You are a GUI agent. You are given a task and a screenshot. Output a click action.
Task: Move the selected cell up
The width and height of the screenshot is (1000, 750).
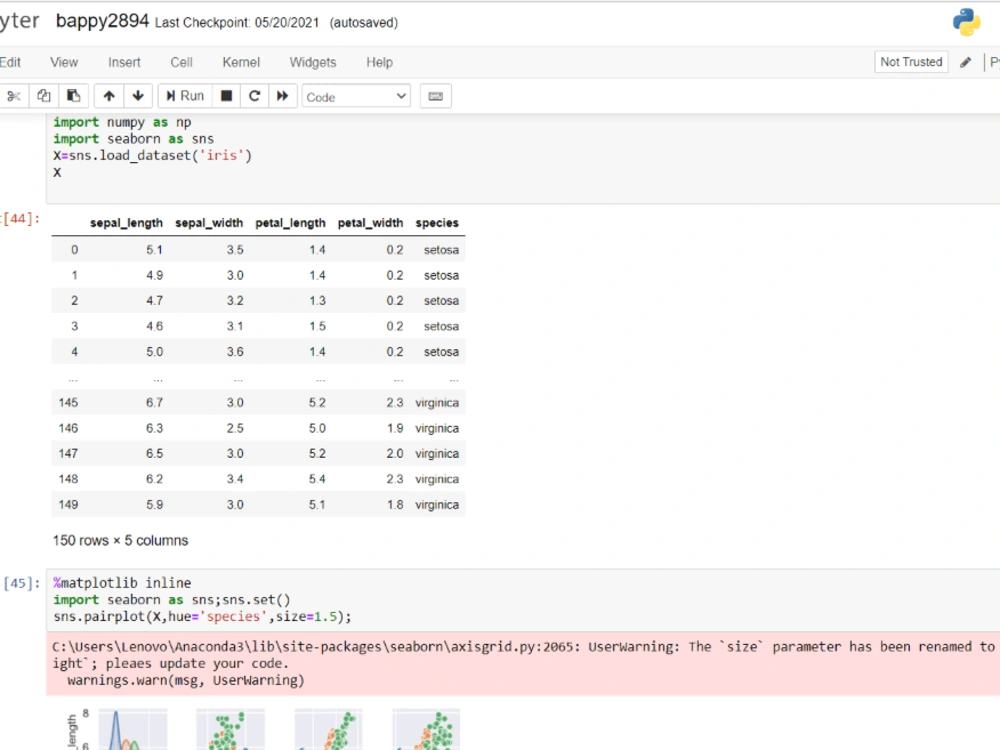click(x=109, y=95)
